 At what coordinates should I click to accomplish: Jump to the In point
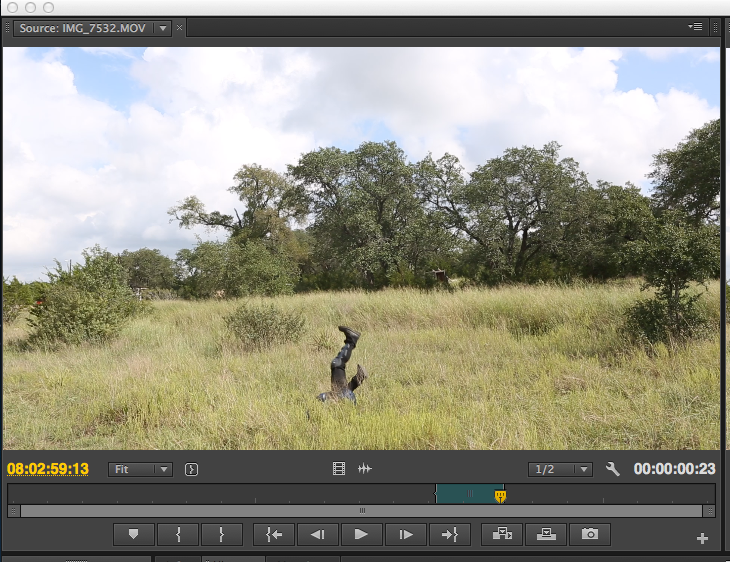click(x=274, y=534)
